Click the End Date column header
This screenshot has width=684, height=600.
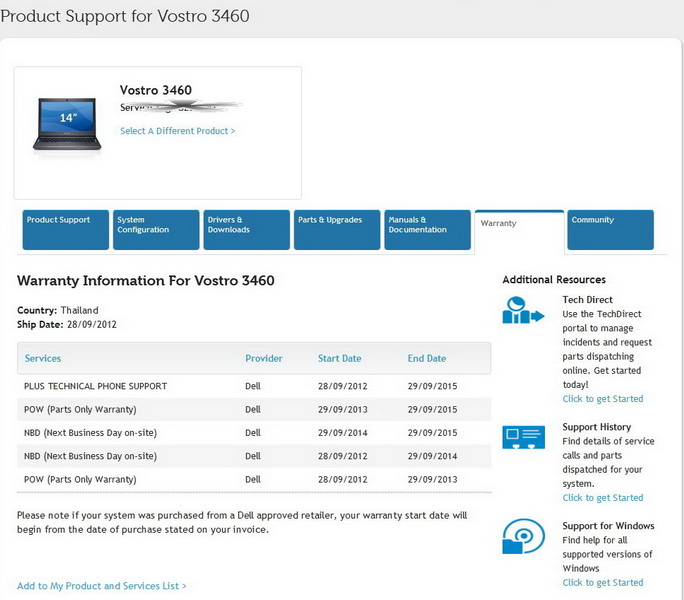[427, 358]
